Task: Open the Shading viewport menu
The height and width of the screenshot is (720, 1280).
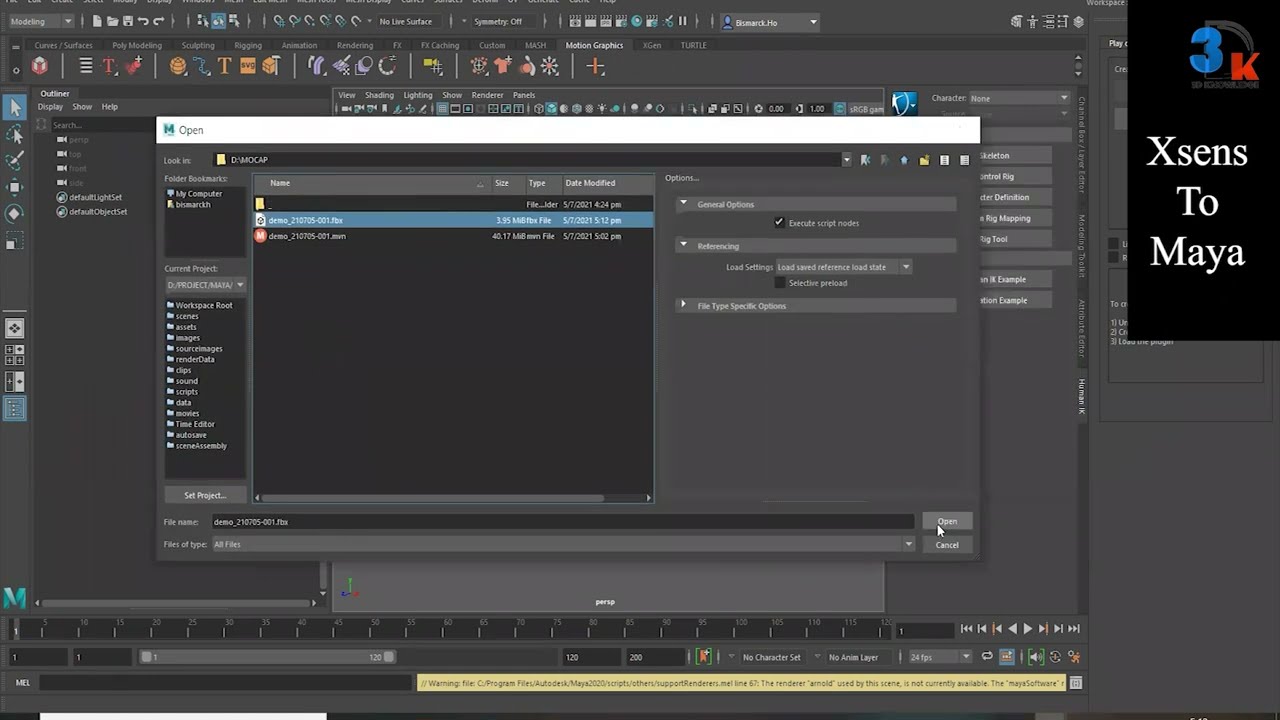Action: pyautogui.click(x=379, y=95)
